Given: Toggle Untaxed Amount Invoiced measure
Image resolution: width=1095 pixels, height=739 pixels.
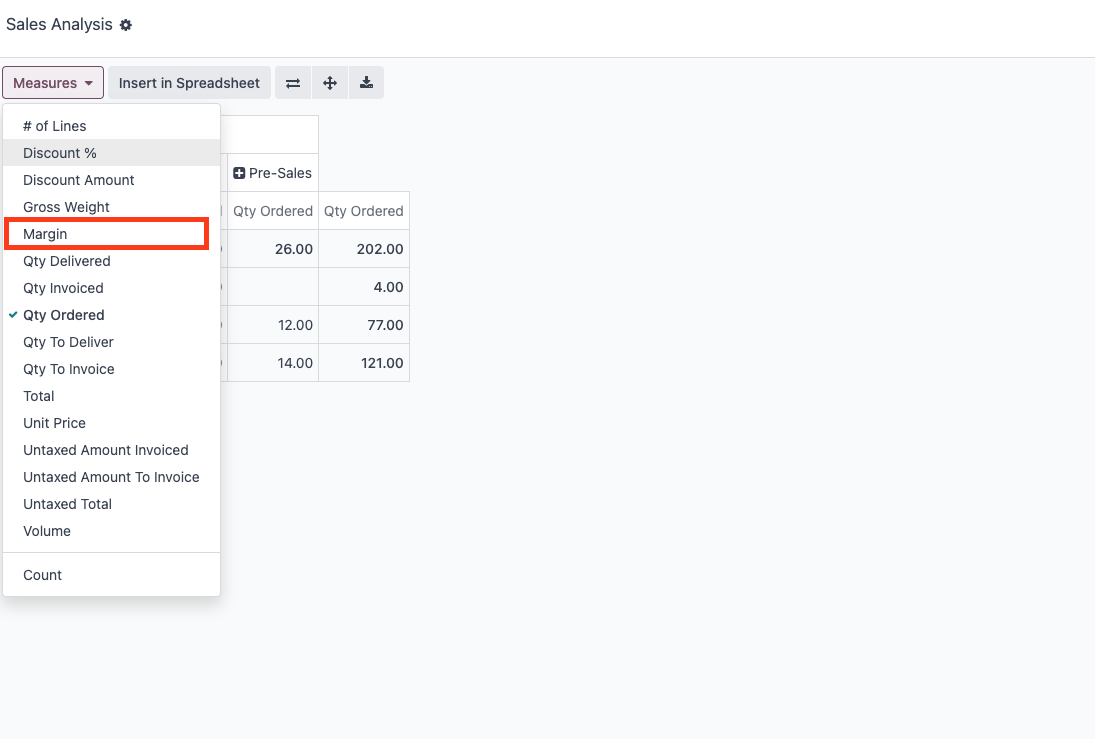Looking at the screenshot, I should 112,450.
